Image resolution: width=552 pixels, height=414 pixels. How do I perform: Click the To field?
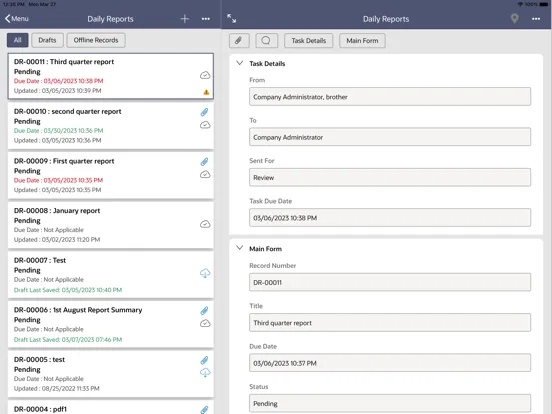pos(390,137)
